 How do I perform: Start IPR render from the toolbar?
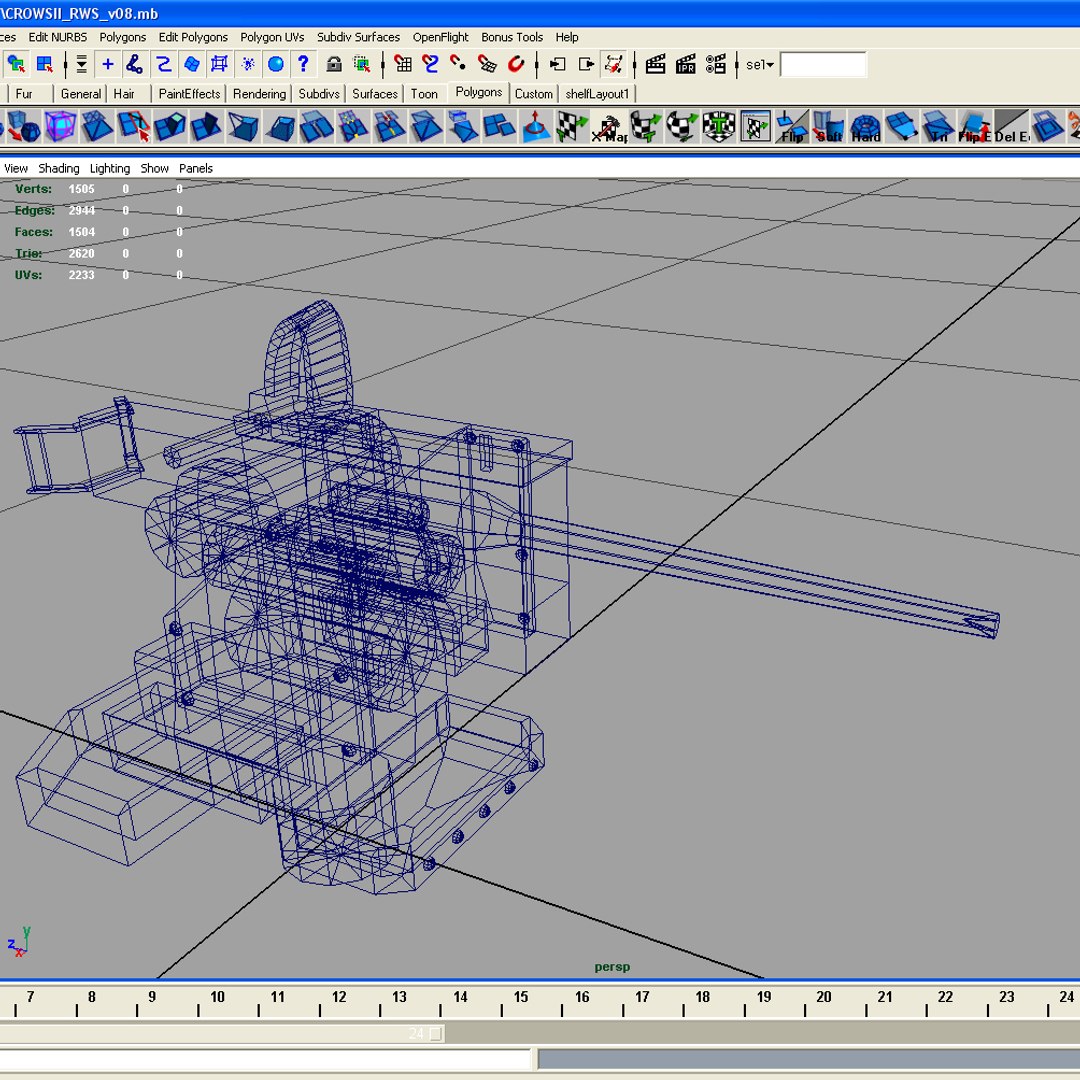pyautogui.click(x=685, y=65)
